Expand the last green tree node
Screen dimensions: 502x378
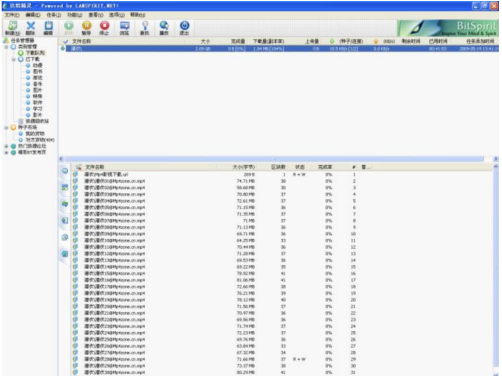tap(6, 152)
